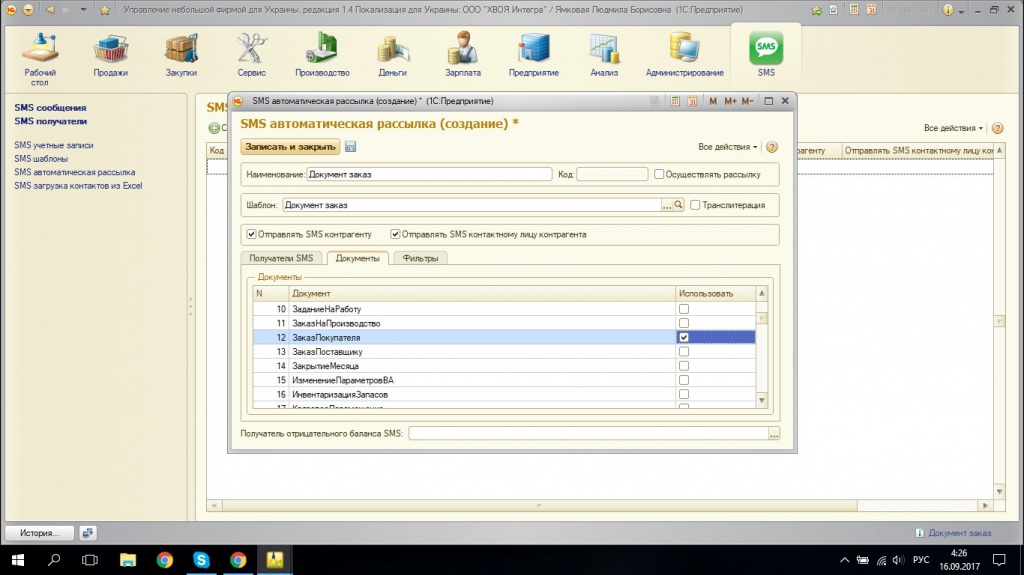The height and width of the screenshot is (575, 1024).
Task: Open SMS автоматическая рассылка link
Action: click(74, 172)
